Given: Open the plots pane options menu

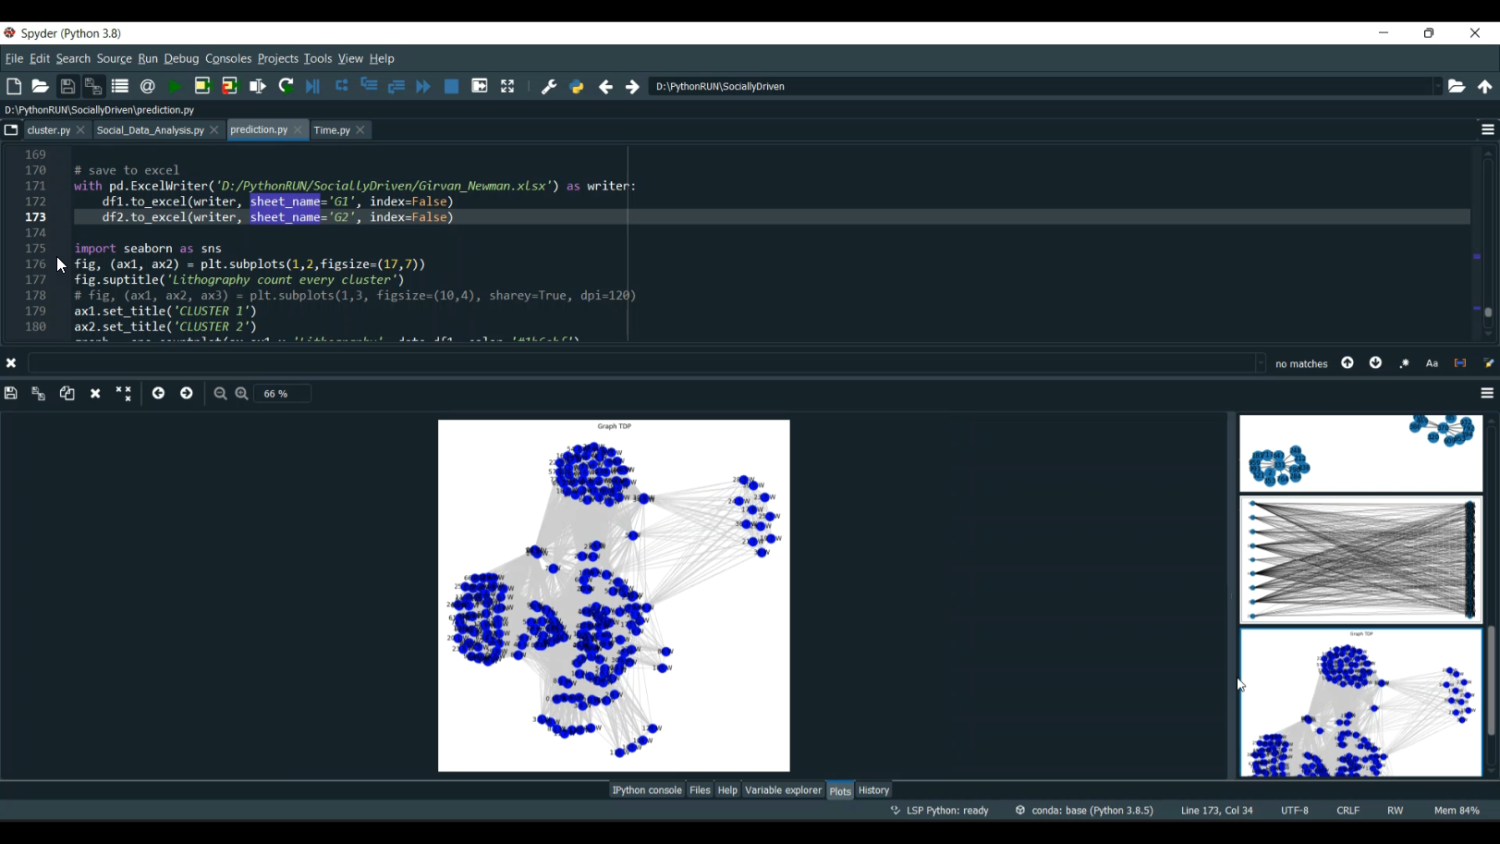Looking at the screenshot, I should [1487, 394].
